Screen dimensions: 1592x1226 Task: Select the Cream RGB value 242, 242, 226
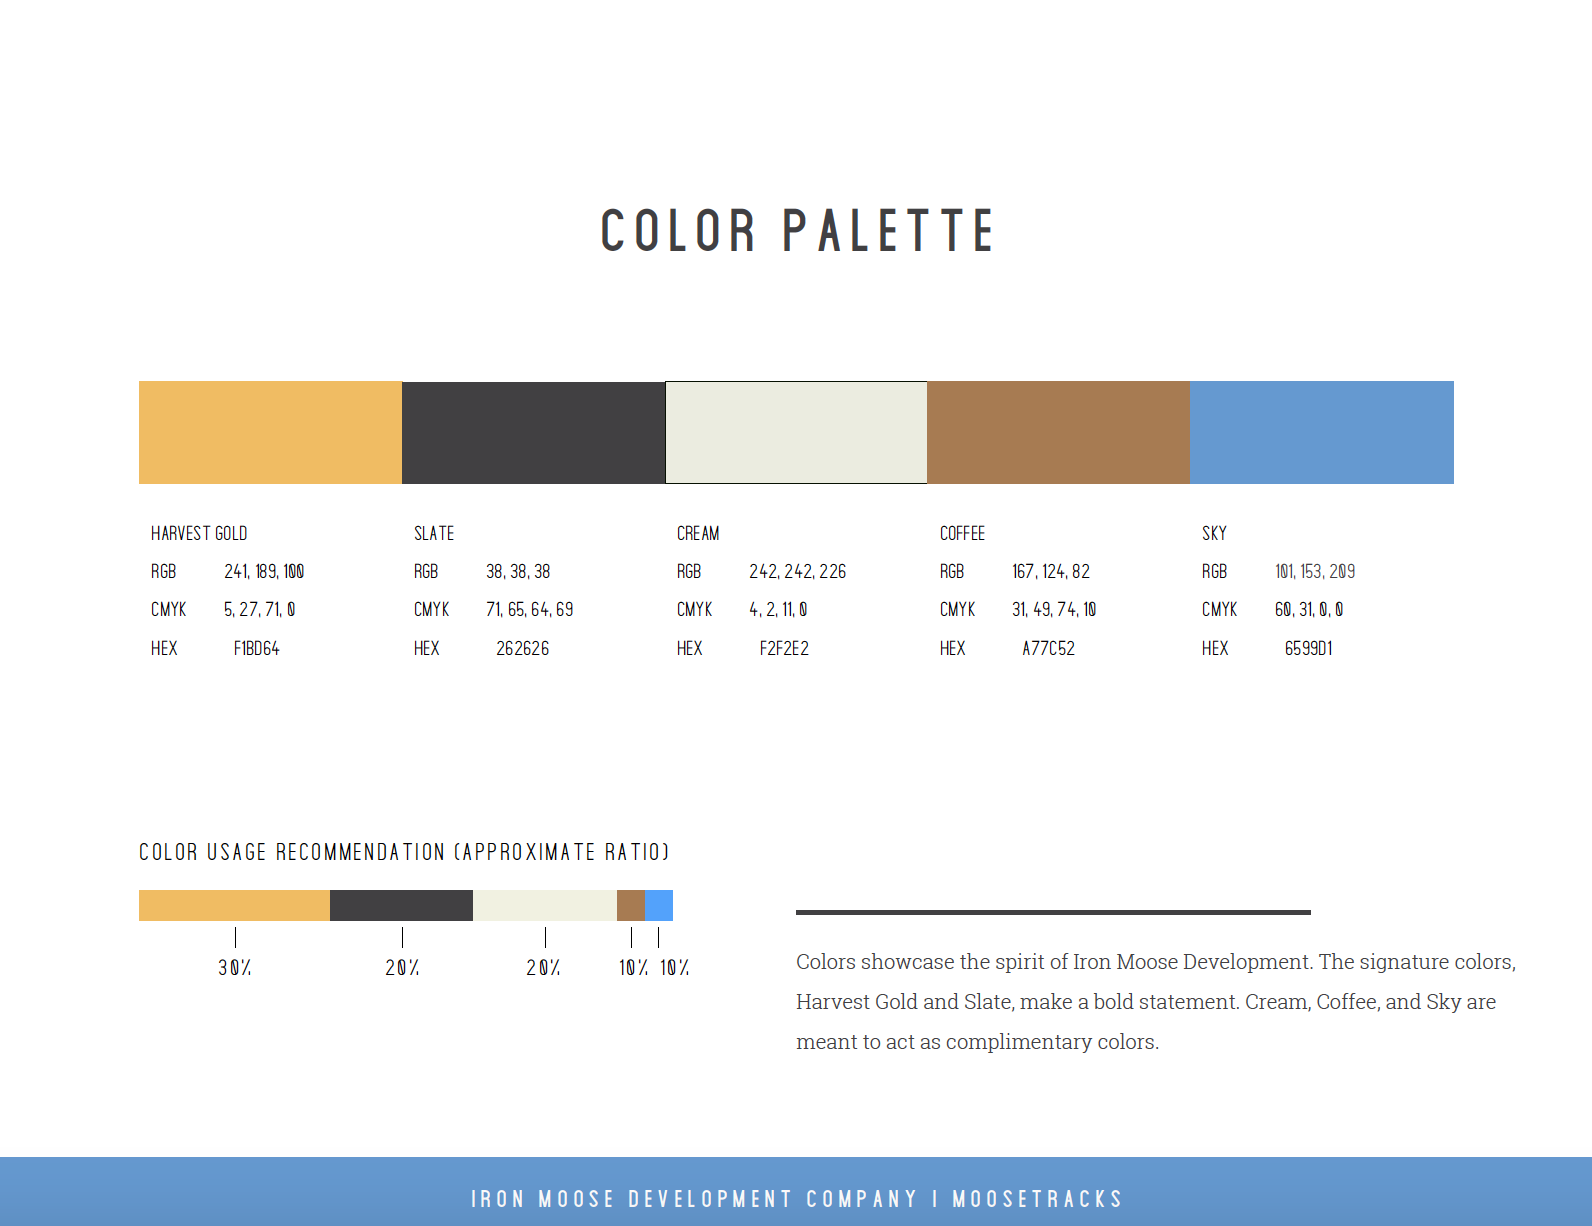pos(798,571)
